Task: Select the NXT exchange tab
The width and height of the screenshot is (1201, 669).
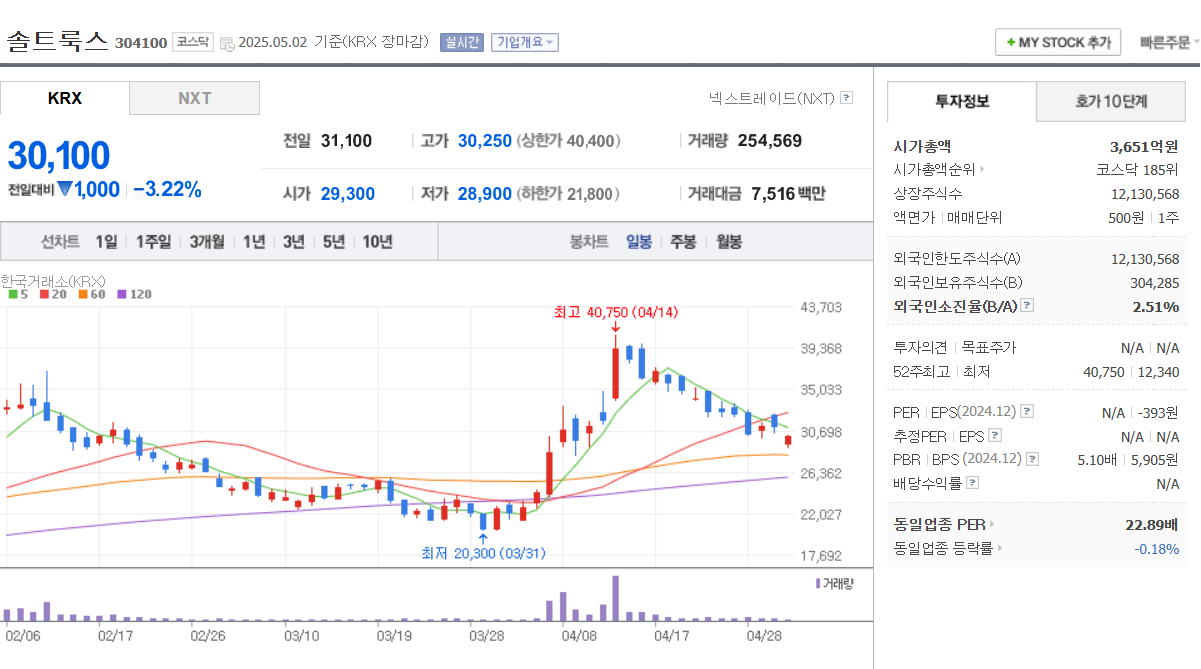Action: [x=194, y=98]
